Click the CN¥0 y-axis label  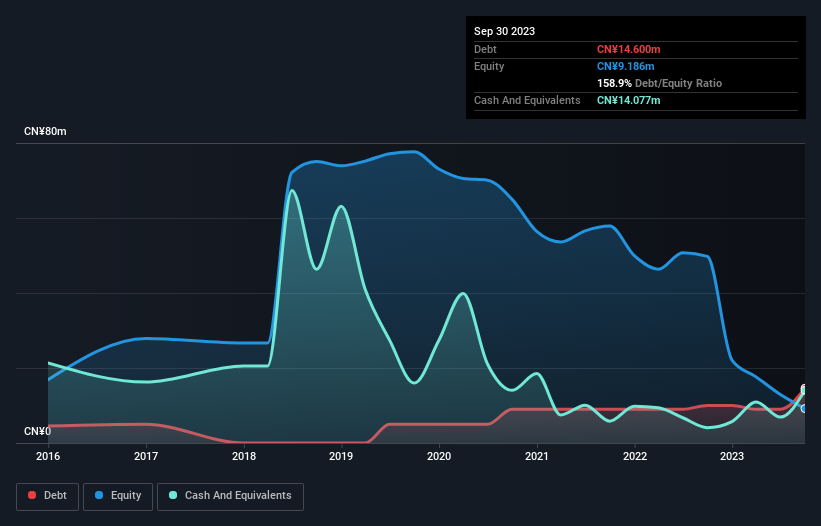38,431
